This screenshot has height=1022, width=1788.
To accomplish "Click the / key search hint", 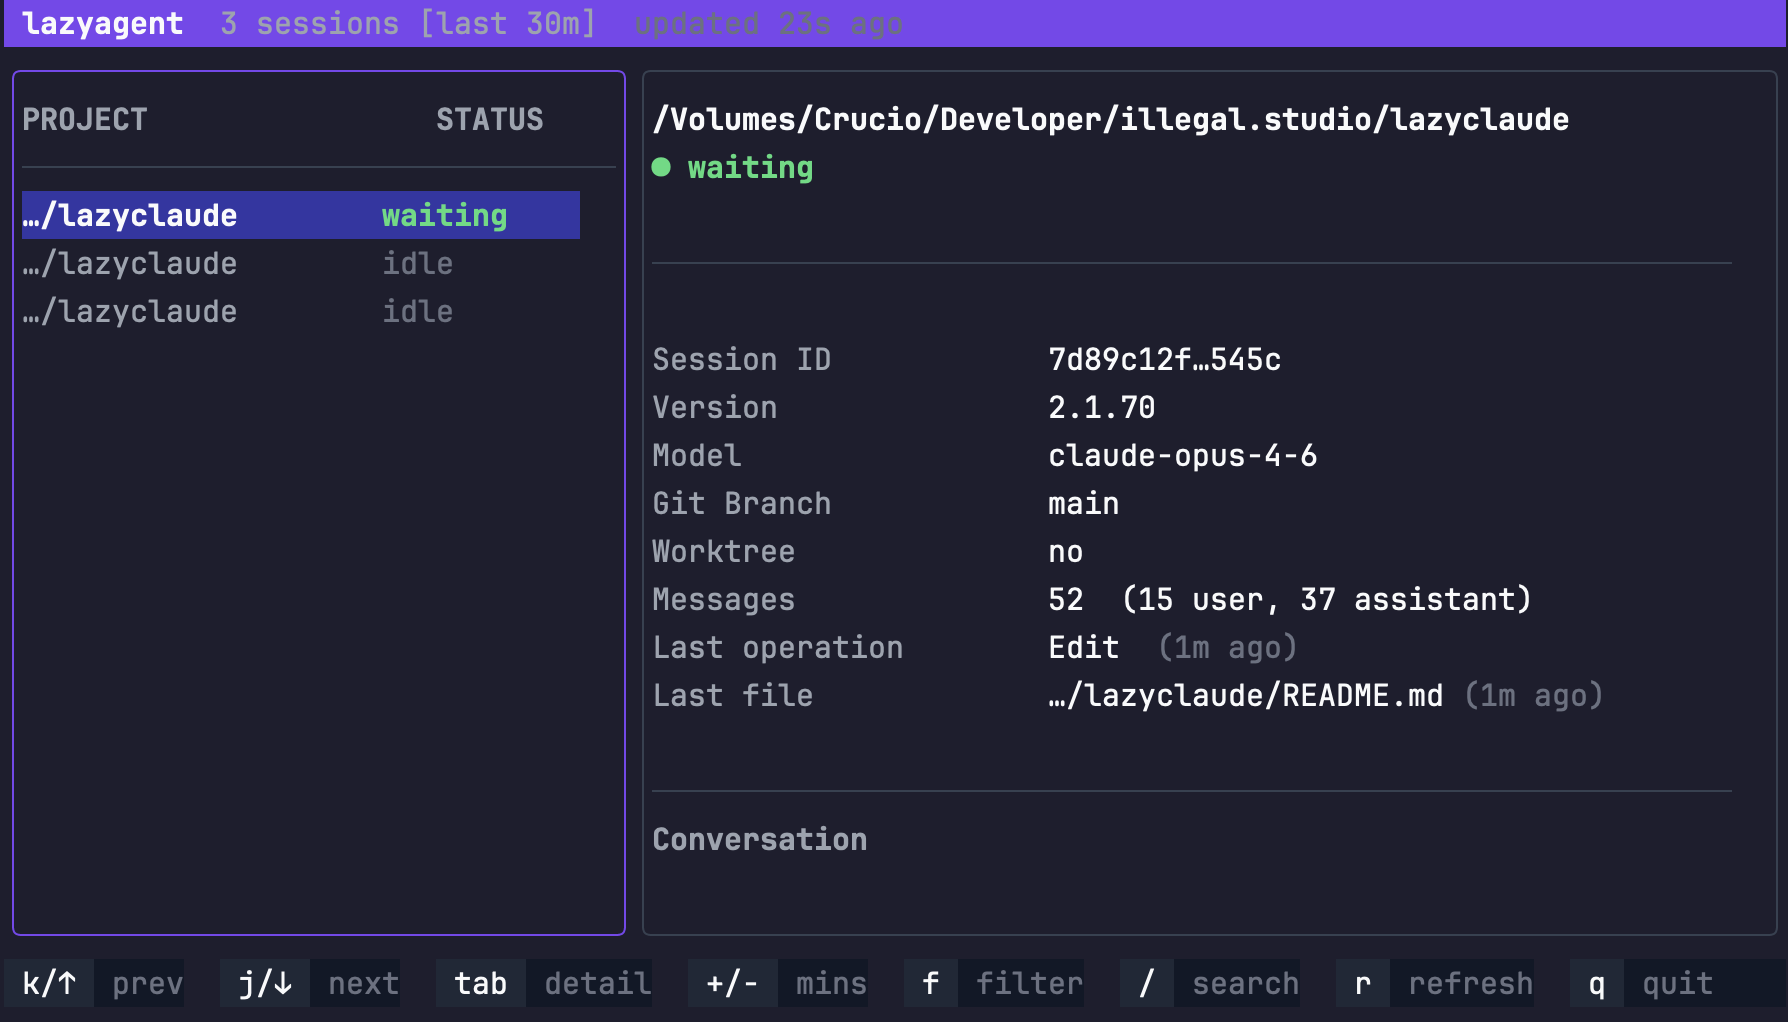I will pos(1146,984).
